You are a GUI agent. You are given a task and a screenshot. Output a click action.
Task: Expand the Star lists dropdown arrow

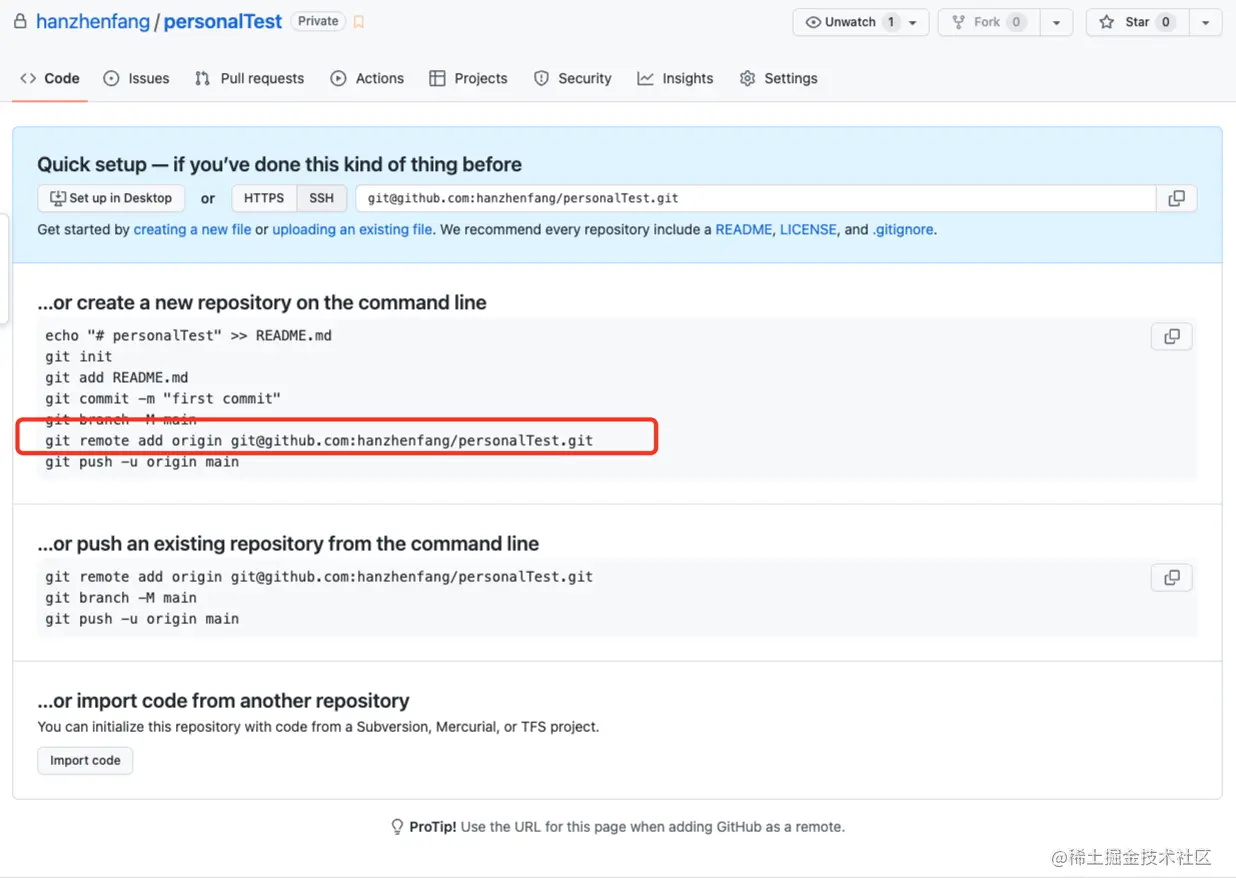point(1205,22)
